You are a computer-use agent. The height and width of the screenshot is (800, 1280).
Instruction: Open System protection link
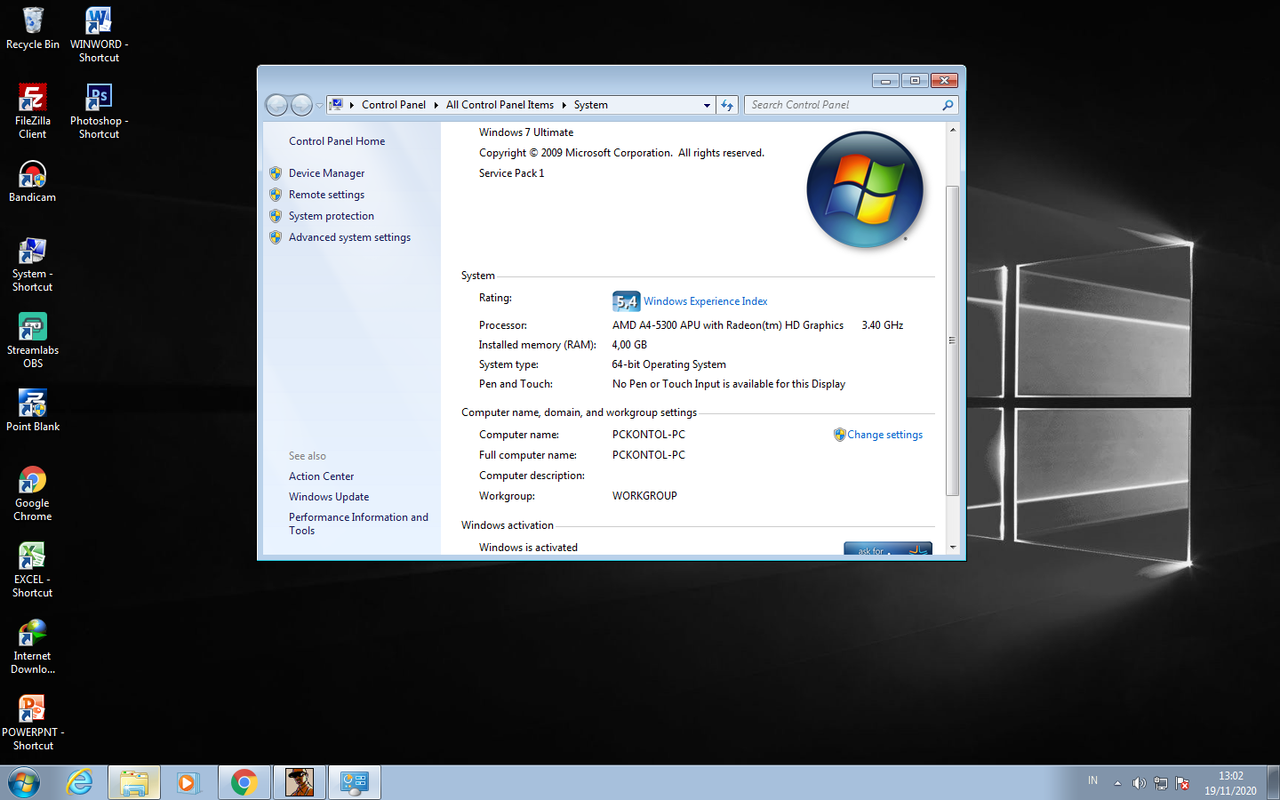331,216
